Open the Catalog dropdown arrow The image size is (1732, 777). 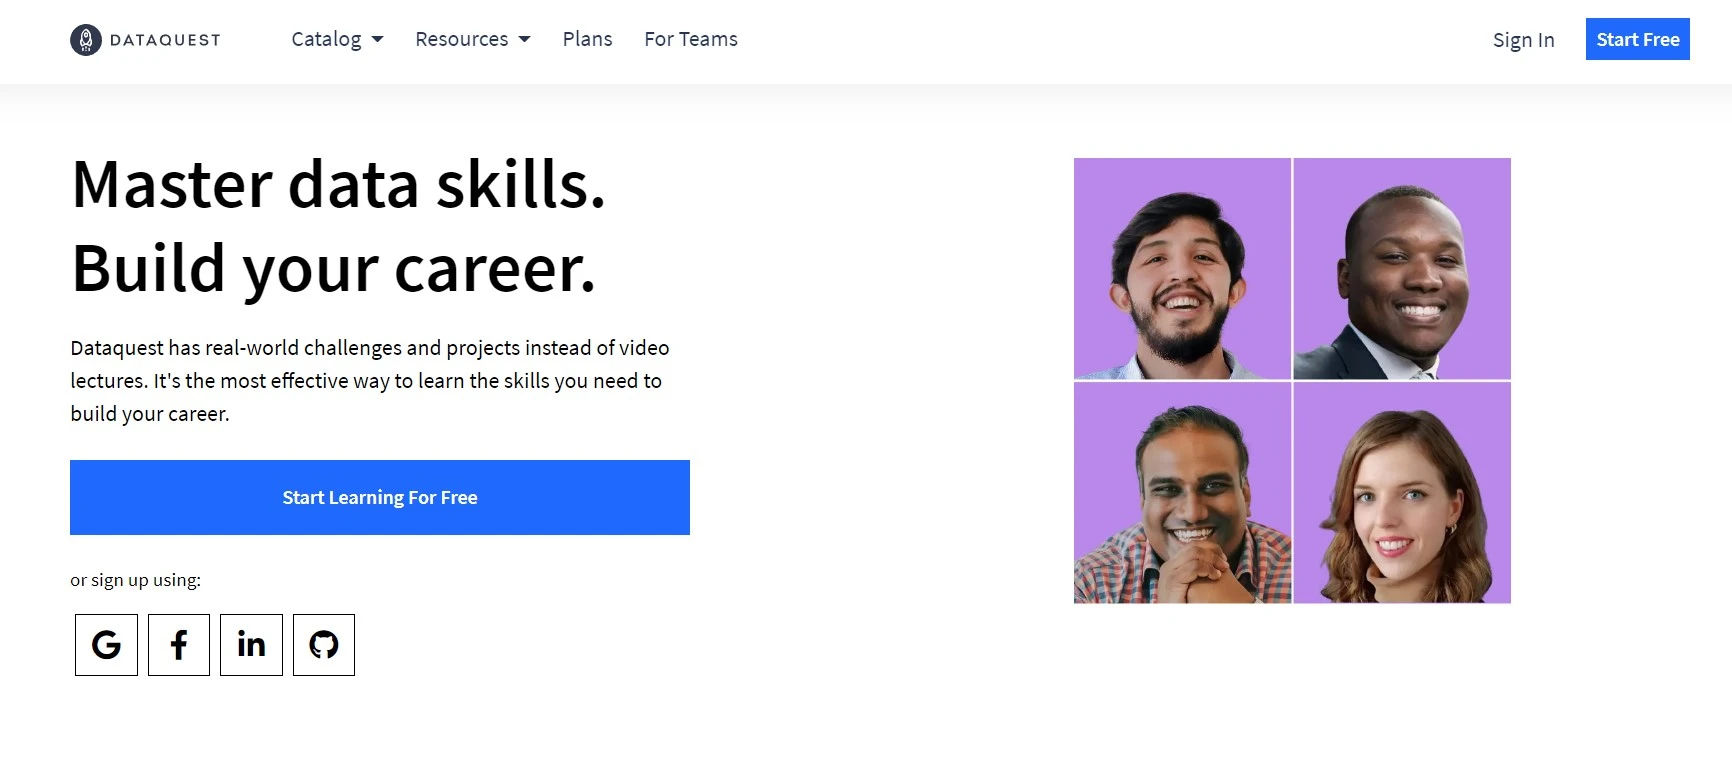tap(377, 40)
